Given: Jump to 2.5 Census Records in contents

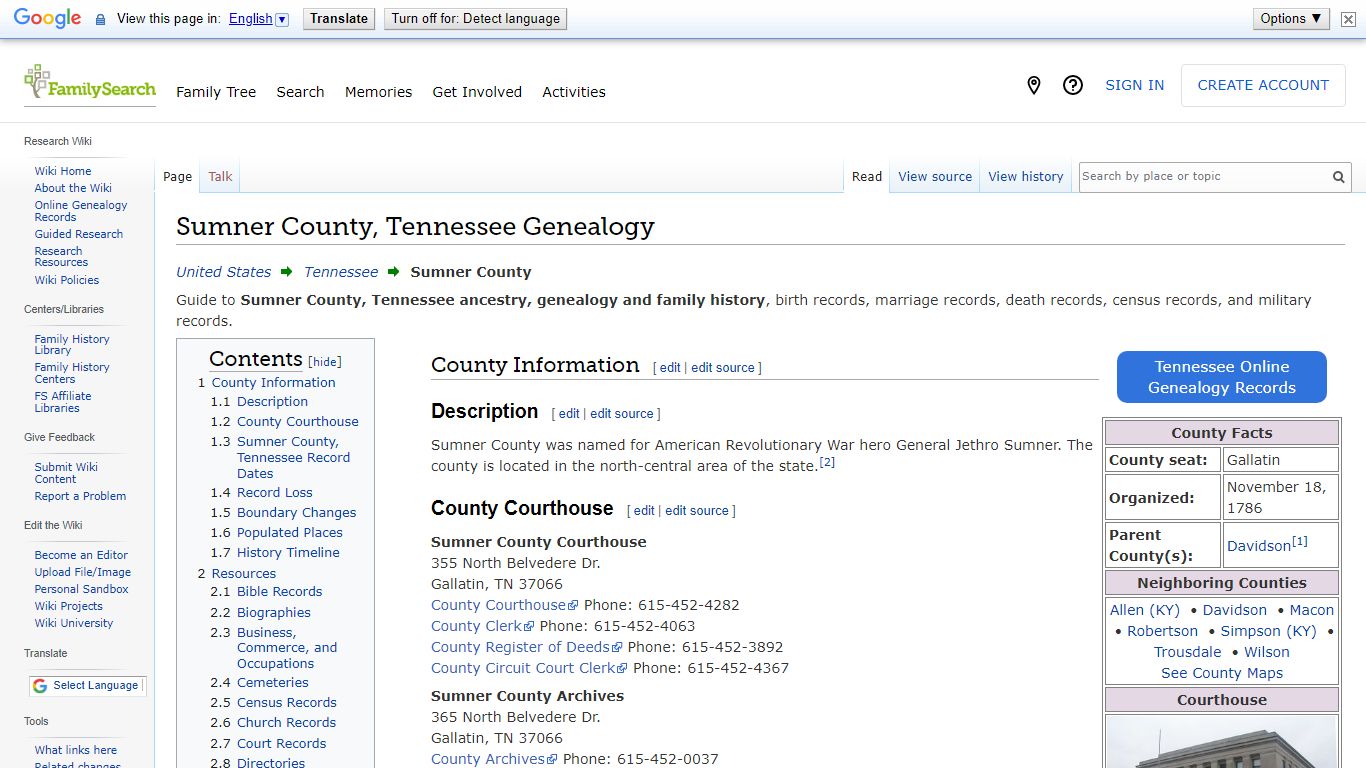Looking at the screenshot, I should [x=273, y=703].
